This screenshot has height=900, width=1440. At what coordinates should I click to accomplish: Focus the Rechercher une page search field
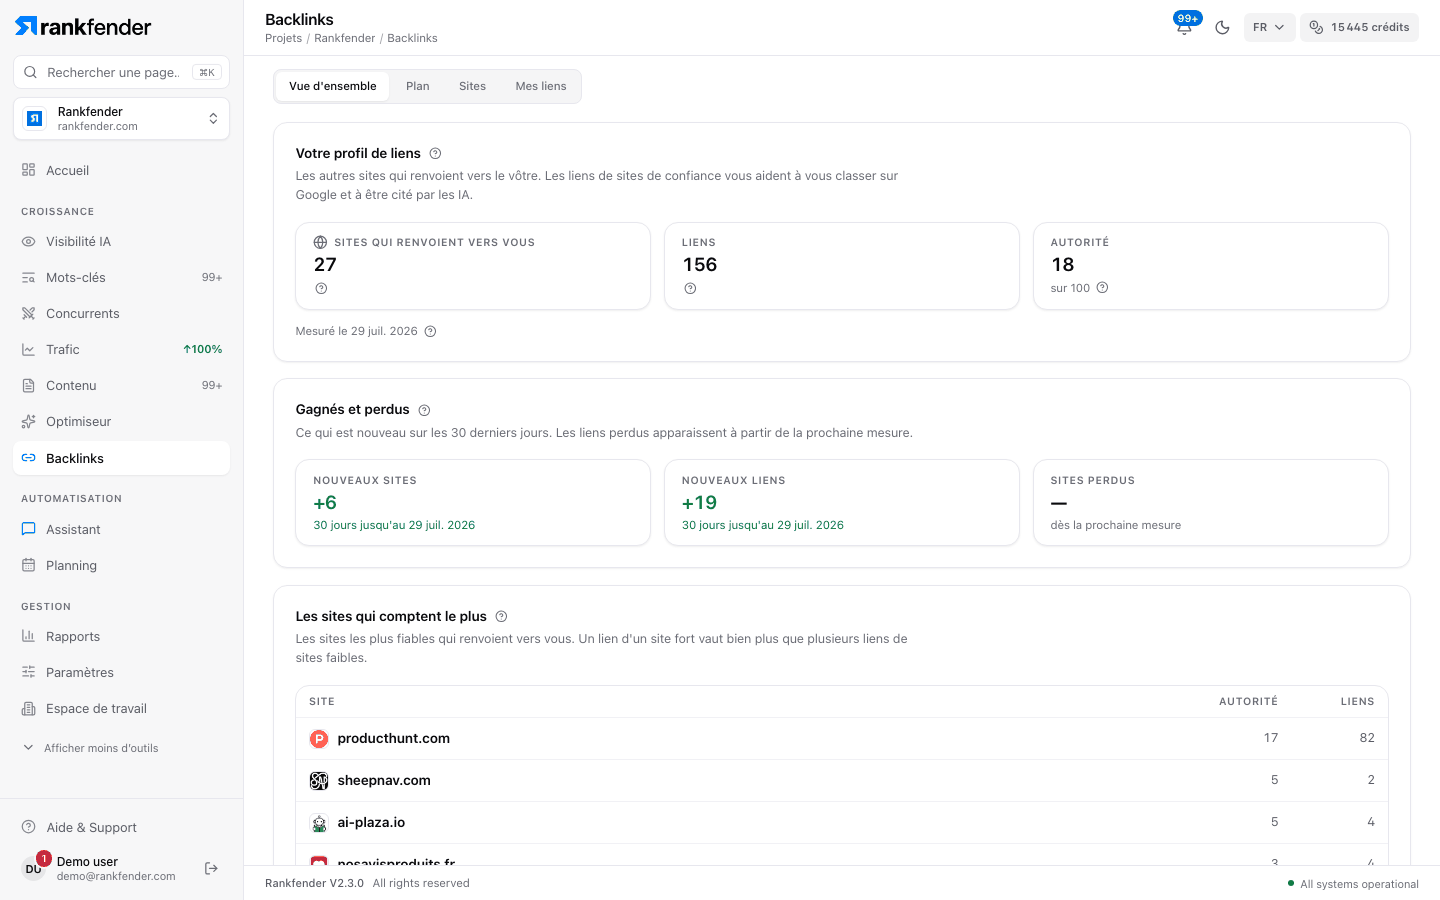(122, 72)
